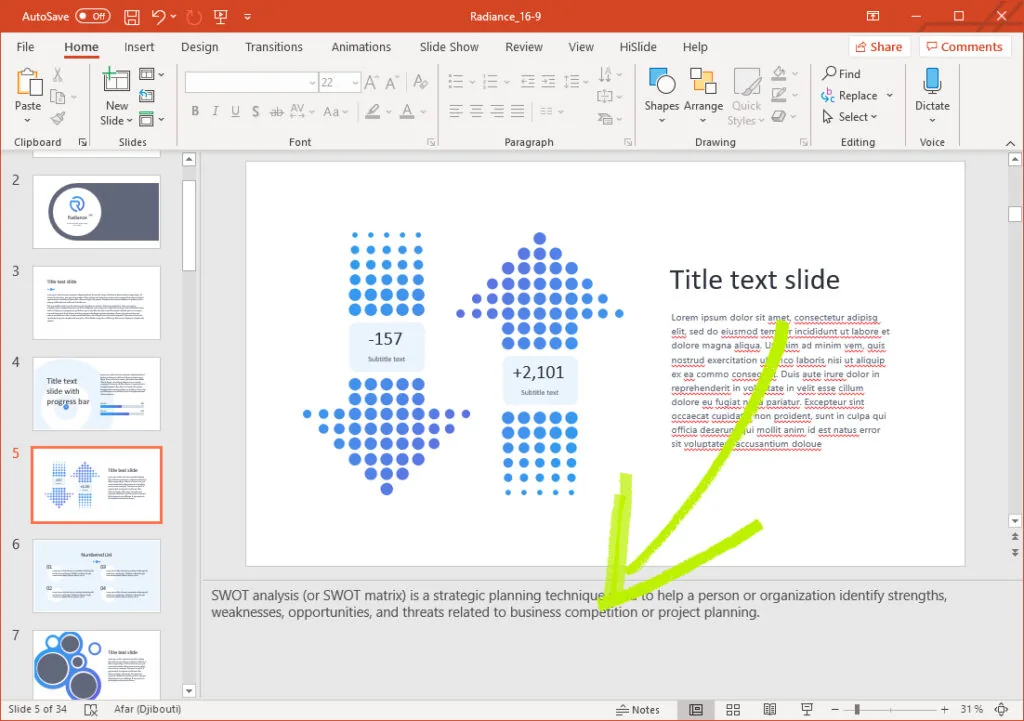Screen dimensions: 1024x721
Task: Switch to Transitions tab
Action: click(274, 47)
